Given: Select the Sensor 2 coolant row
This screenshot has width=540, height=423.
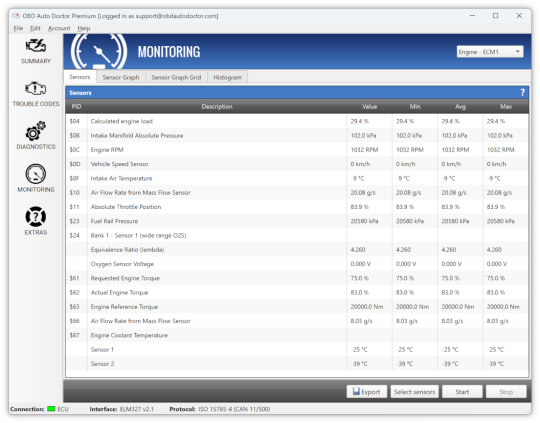Looking at the screenshot, I should (x=297, y=364).
